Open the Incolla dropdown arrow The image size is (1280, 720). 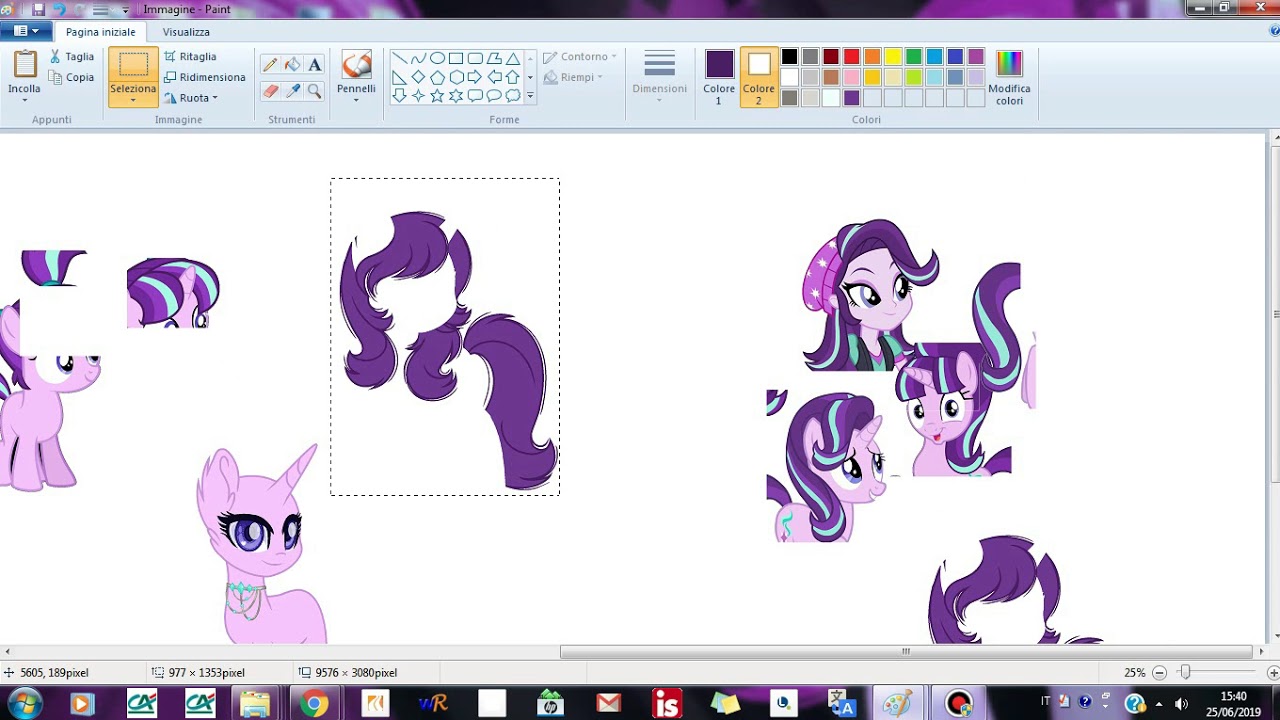pos(24,100)
